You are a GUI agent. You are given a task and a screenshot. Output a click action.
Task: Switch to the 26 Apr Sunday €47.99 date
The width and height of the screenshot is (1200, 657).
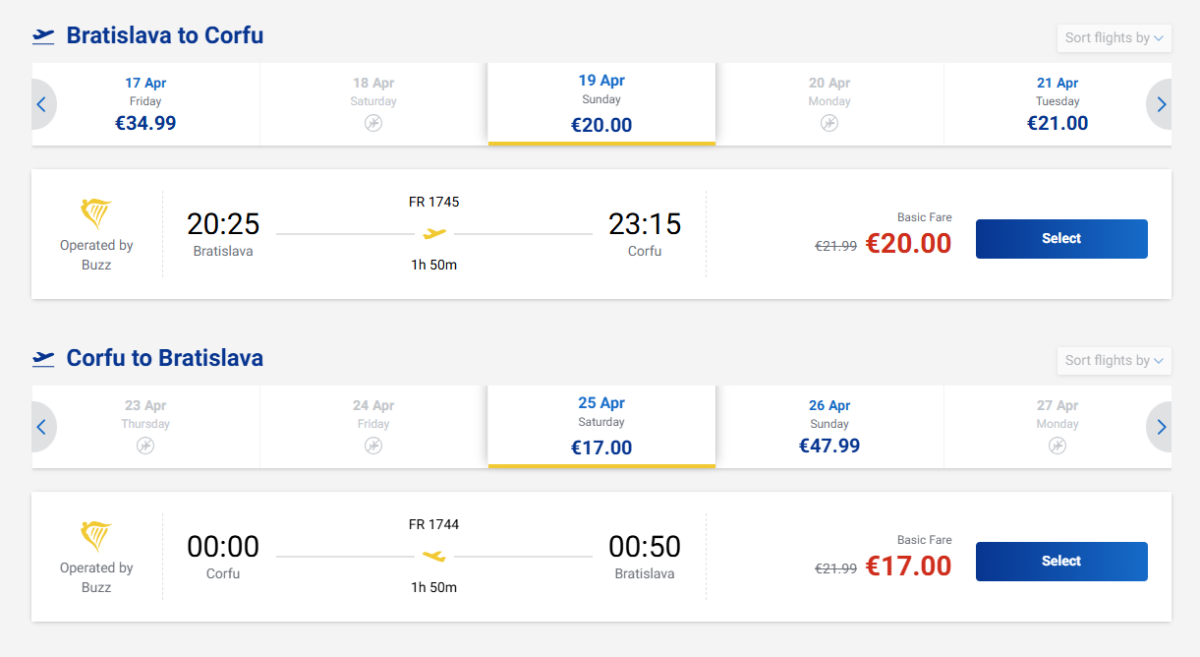tap(829, 427)
